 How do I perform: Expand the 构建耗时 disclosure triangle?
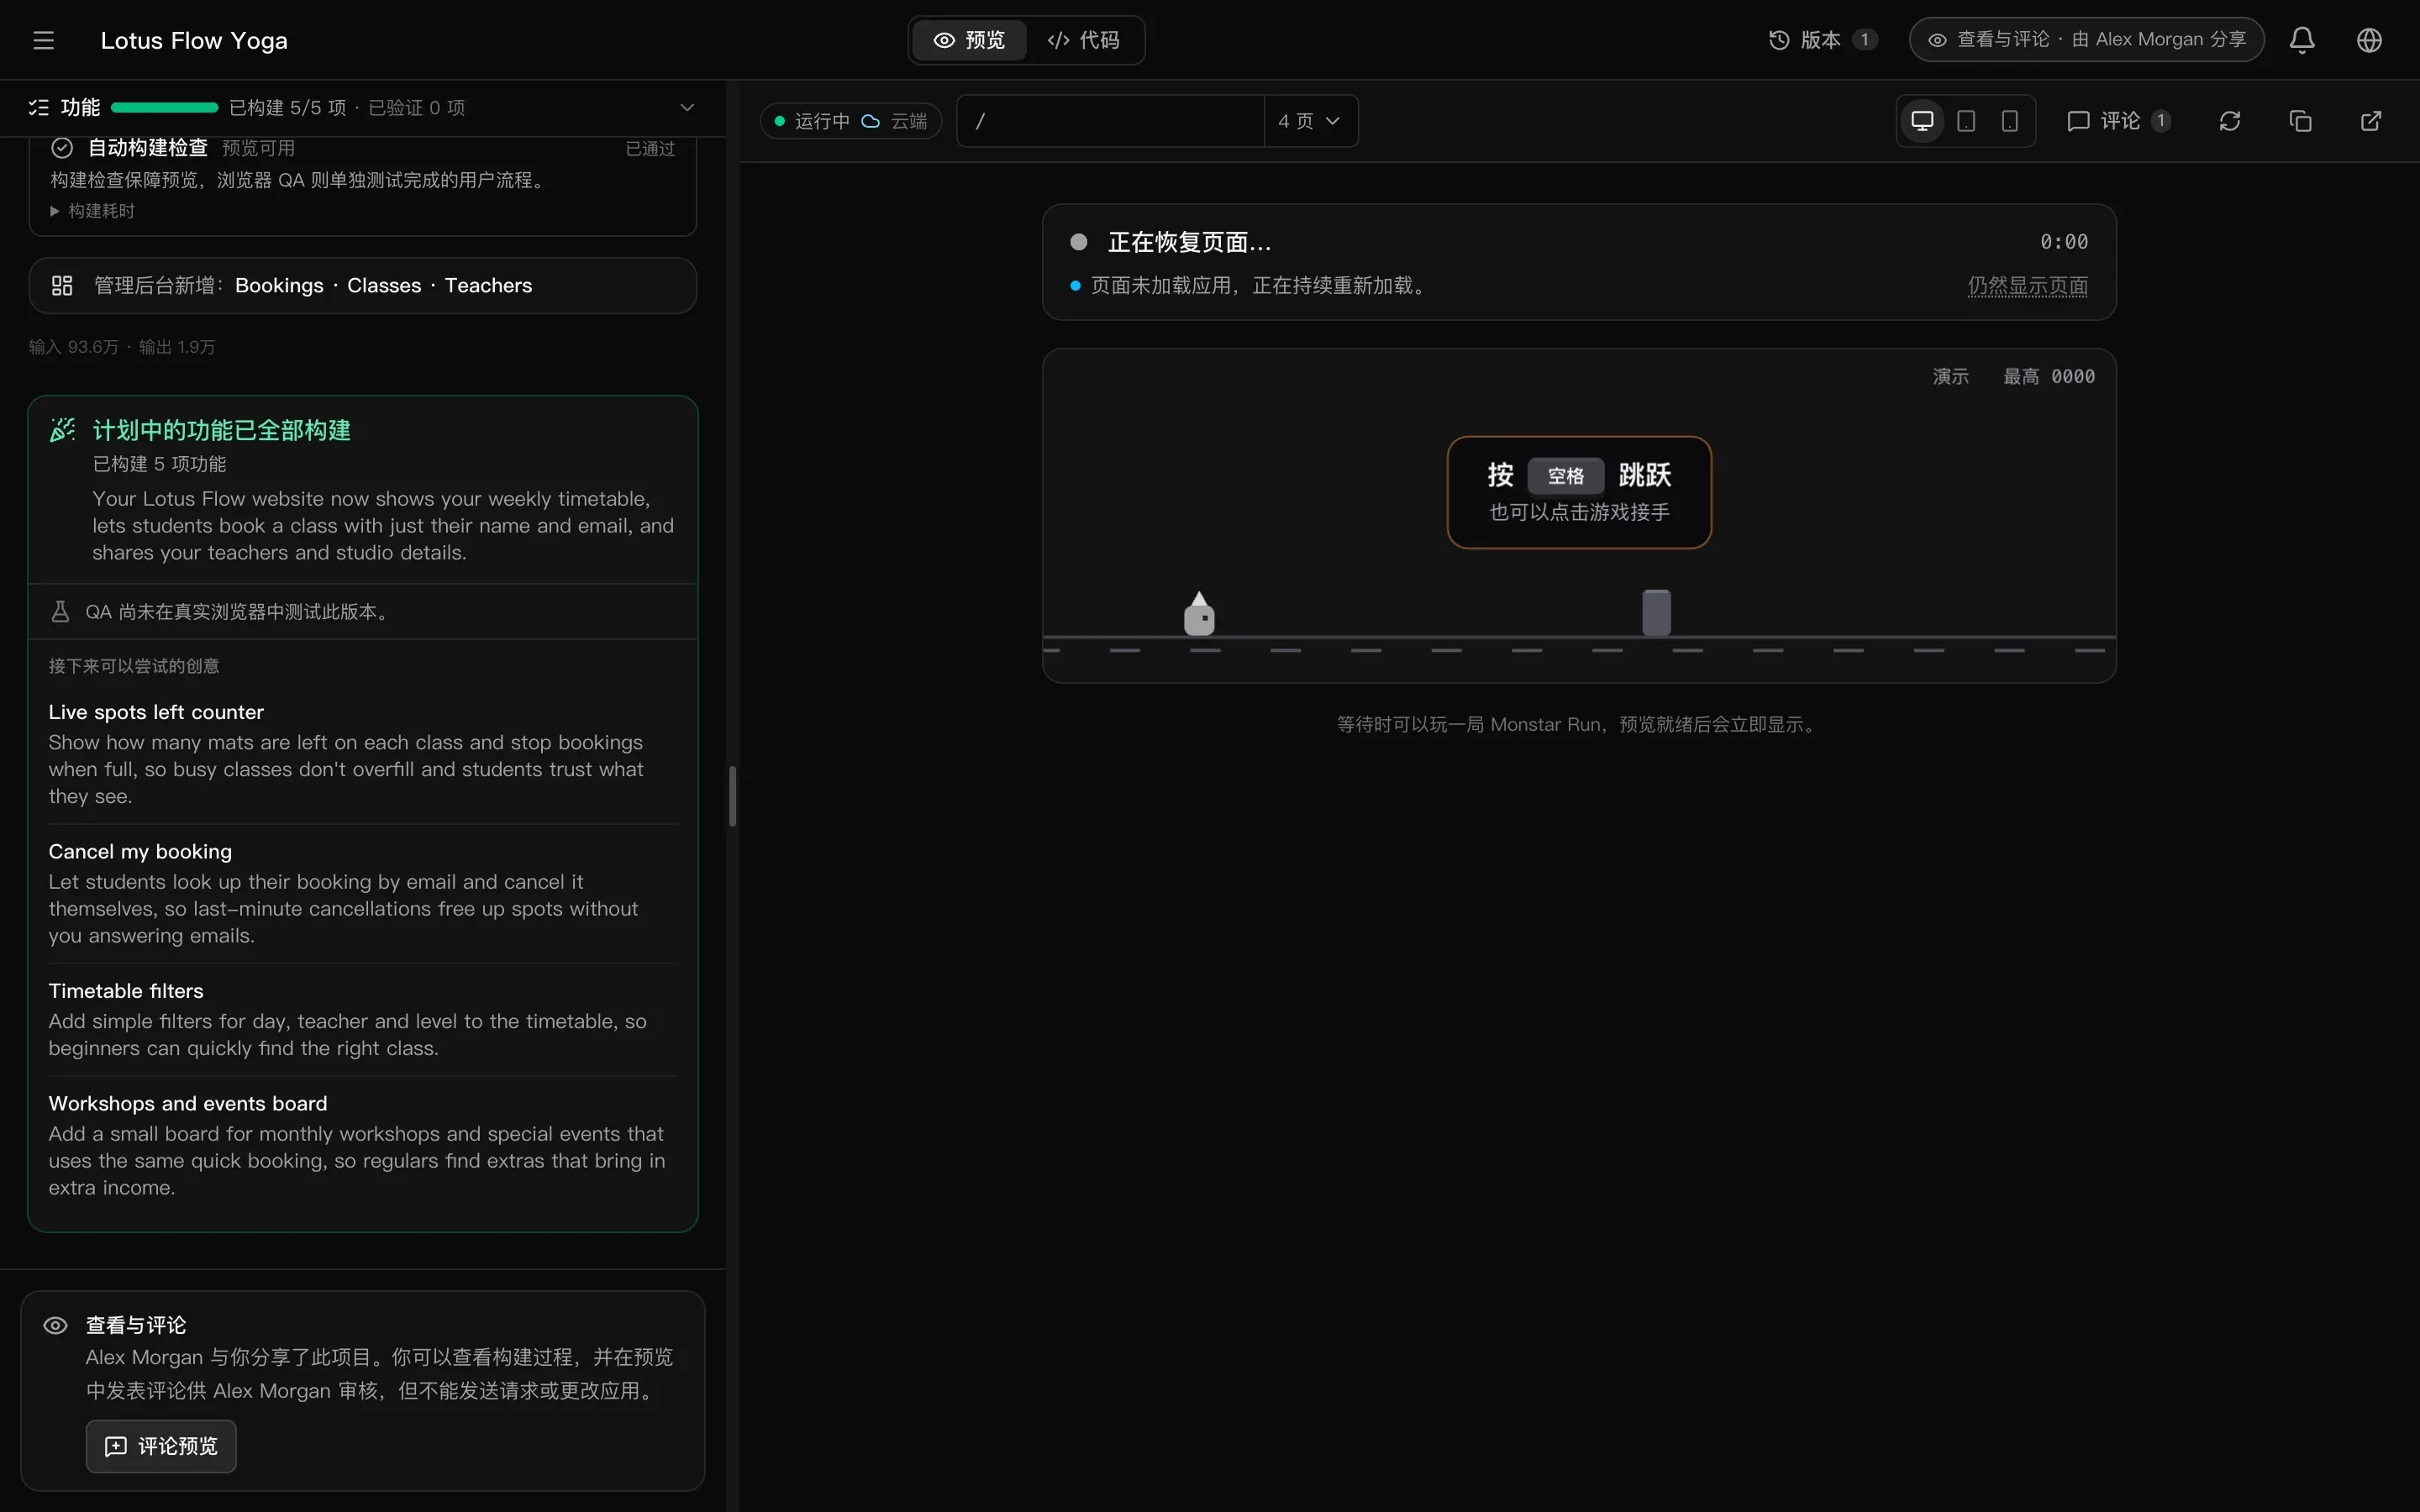point(55,211)
